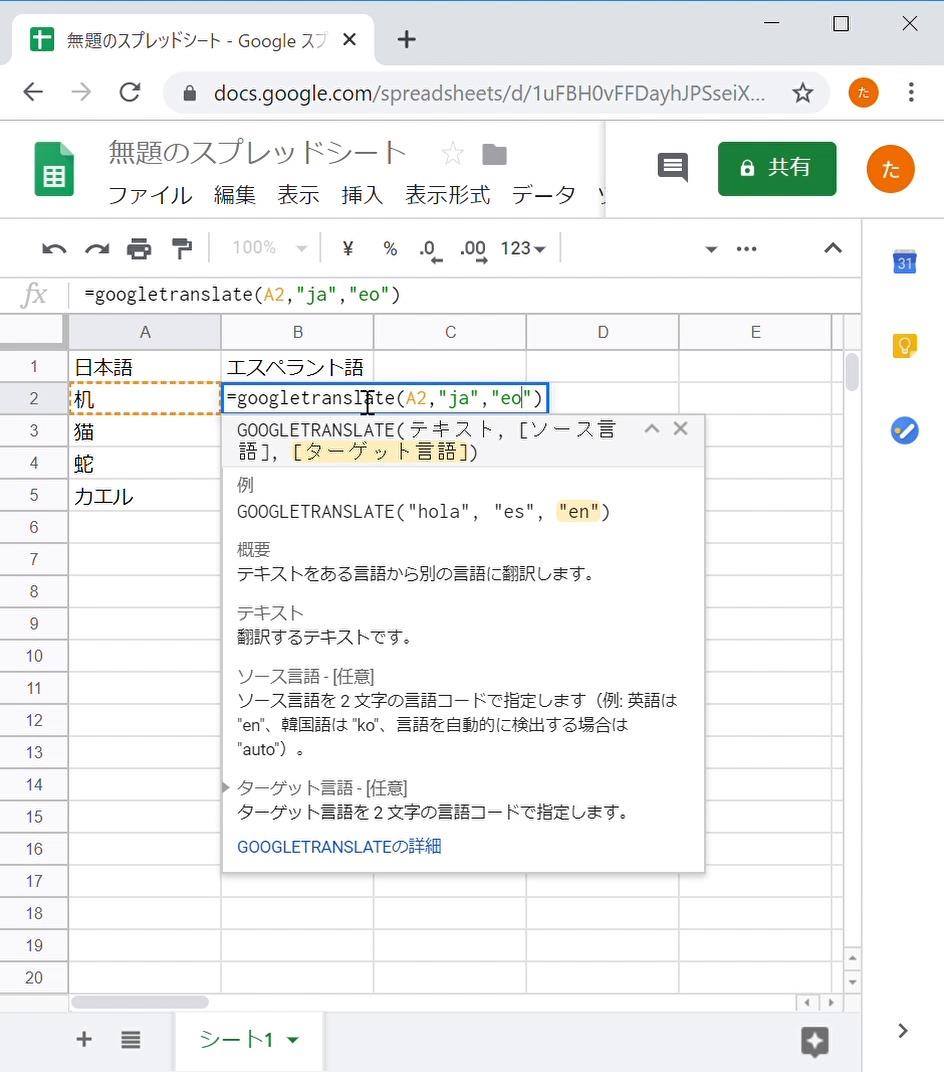Bookmark this page with star icon
This screenshot has width=944, height=1072.
[803, 92]
